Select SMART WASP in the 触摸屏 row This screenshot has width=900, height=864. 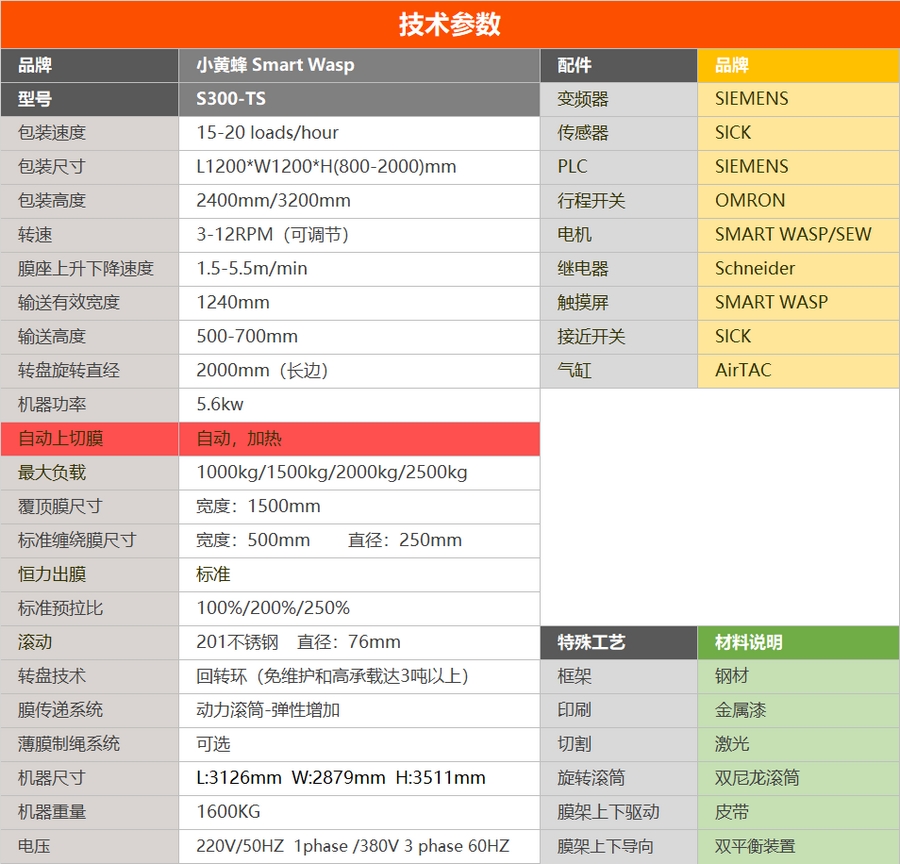[798, 302]
